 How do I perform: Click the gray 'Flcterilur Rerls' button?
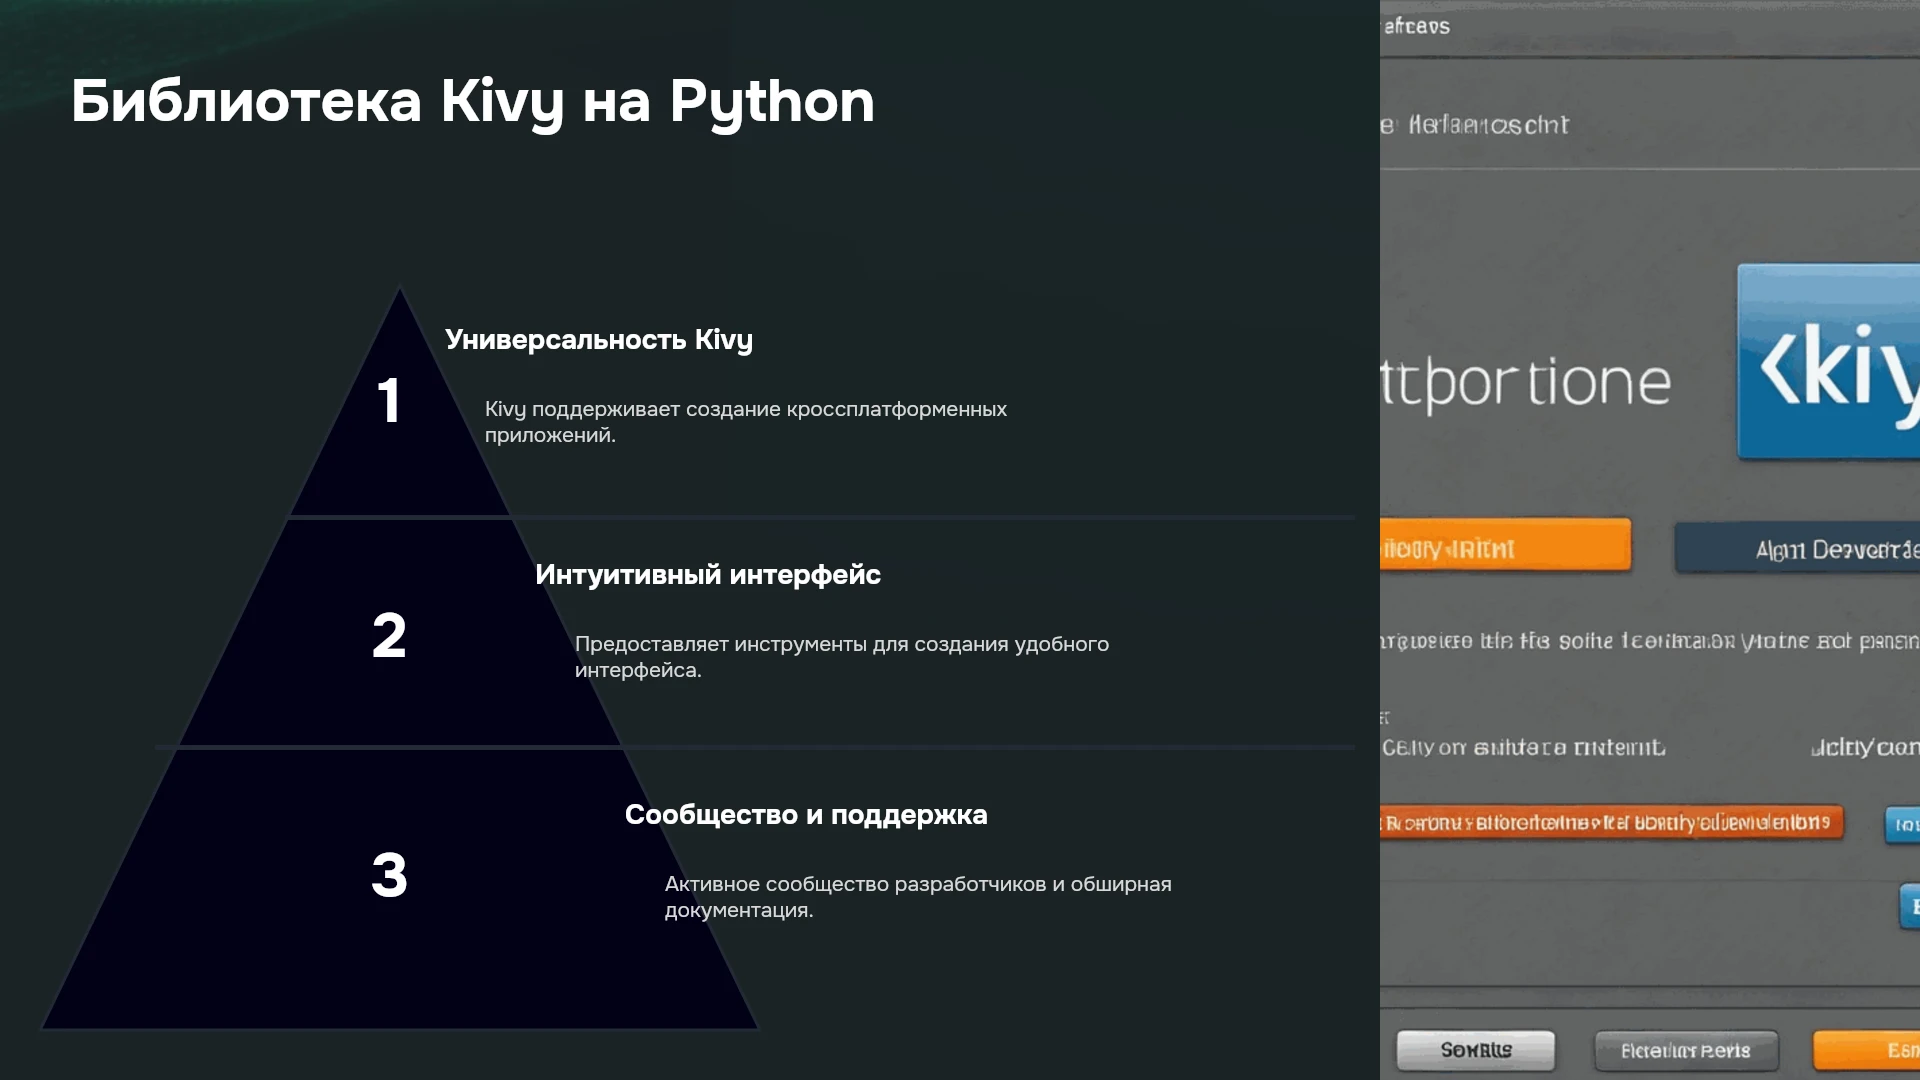tap(1686, 1051)
